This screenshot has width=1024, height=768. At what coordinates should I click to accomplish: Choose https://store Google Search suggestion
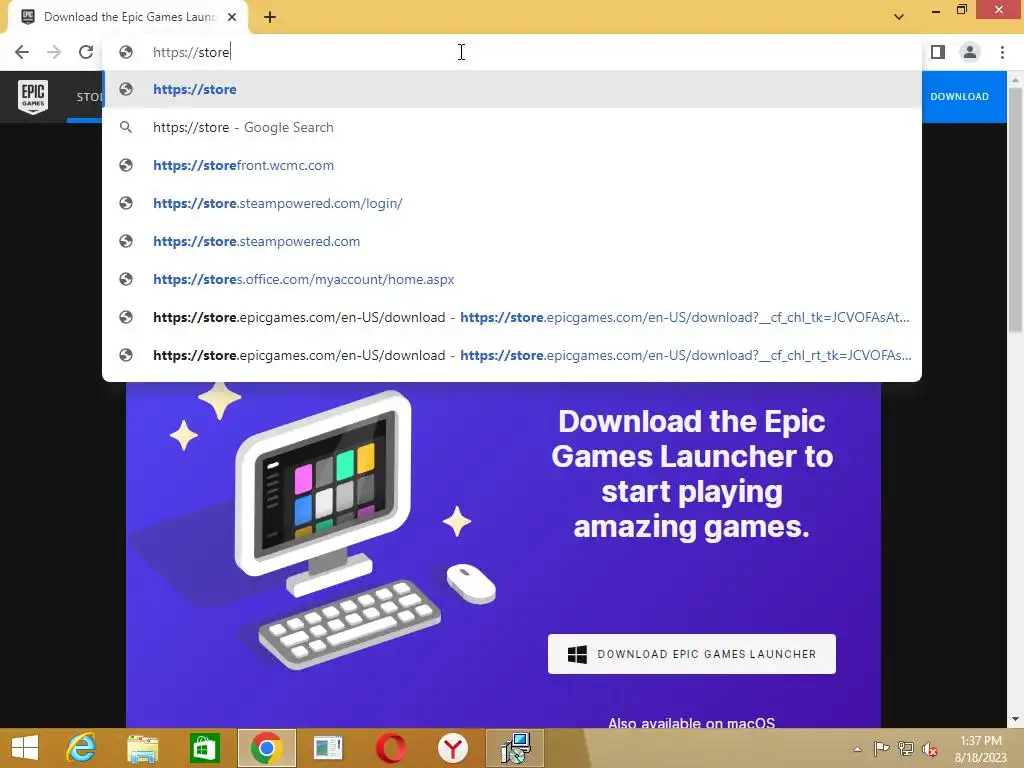point(512,127)
